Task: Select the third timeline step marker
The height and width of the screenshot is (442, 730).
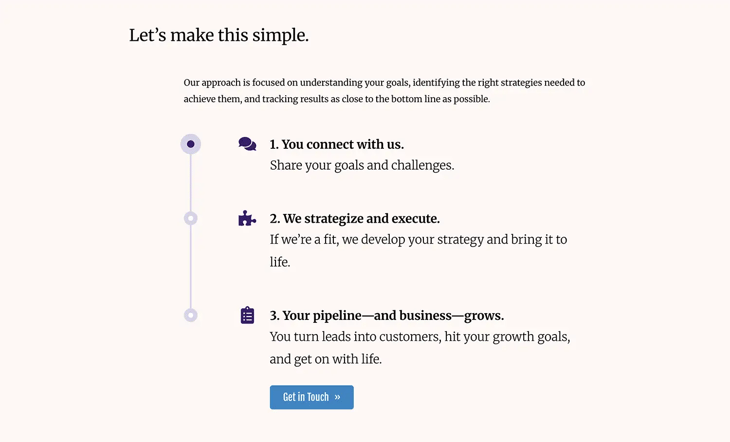Action: point(191,315)
